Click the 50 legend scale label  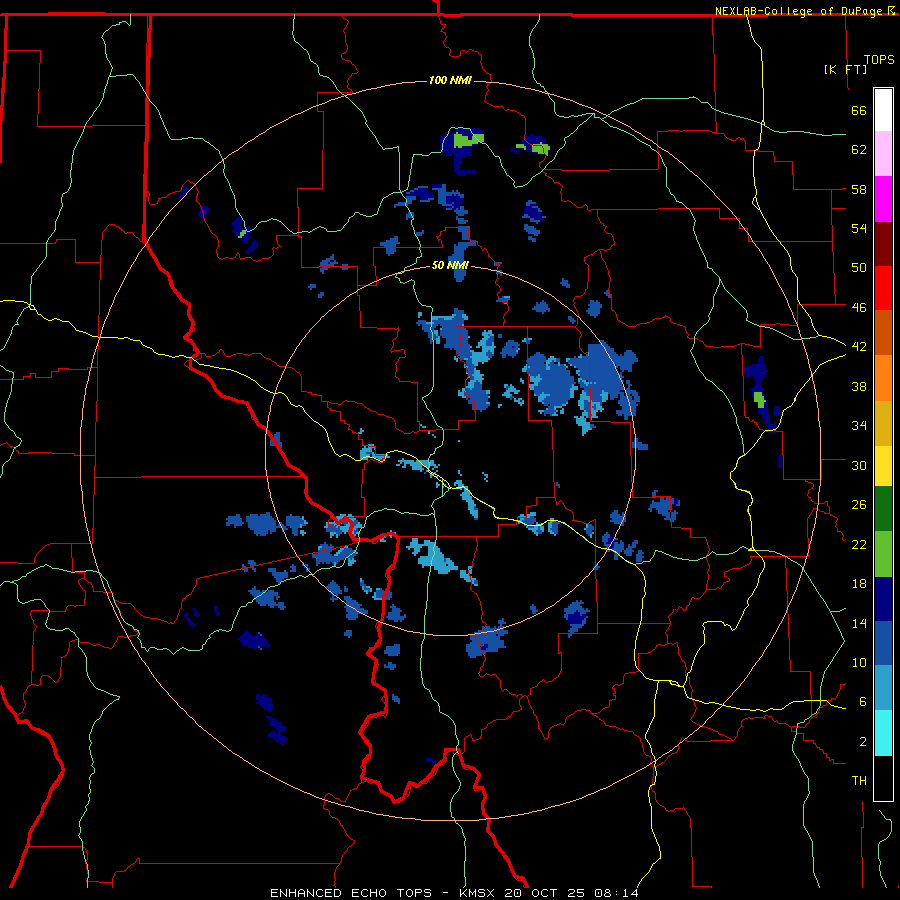pos(859,268)
